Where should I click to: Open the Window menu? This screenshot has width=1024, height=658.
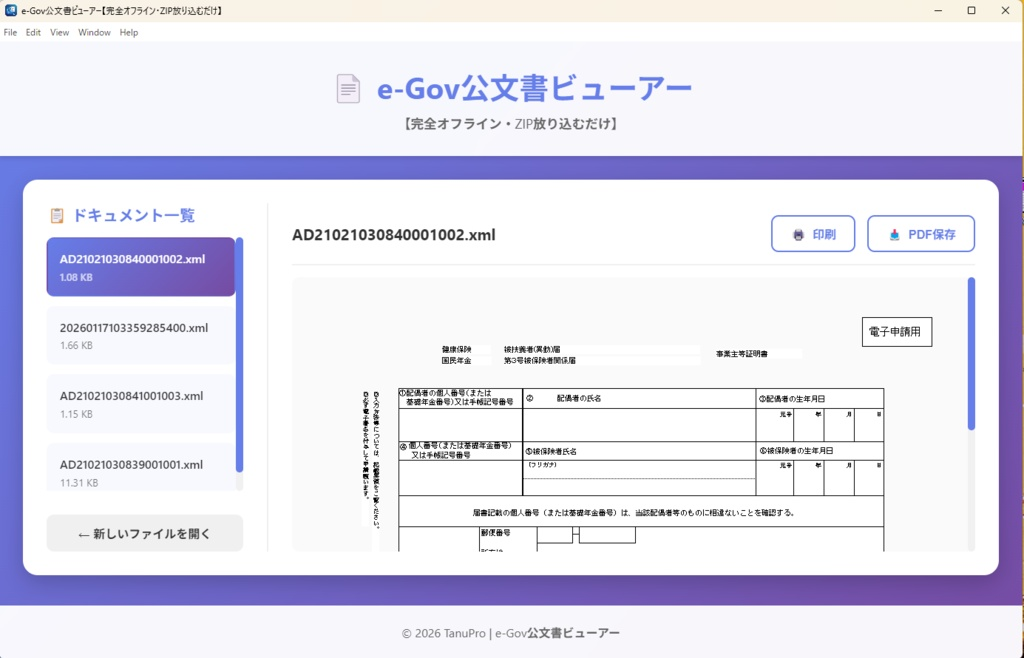94,32
